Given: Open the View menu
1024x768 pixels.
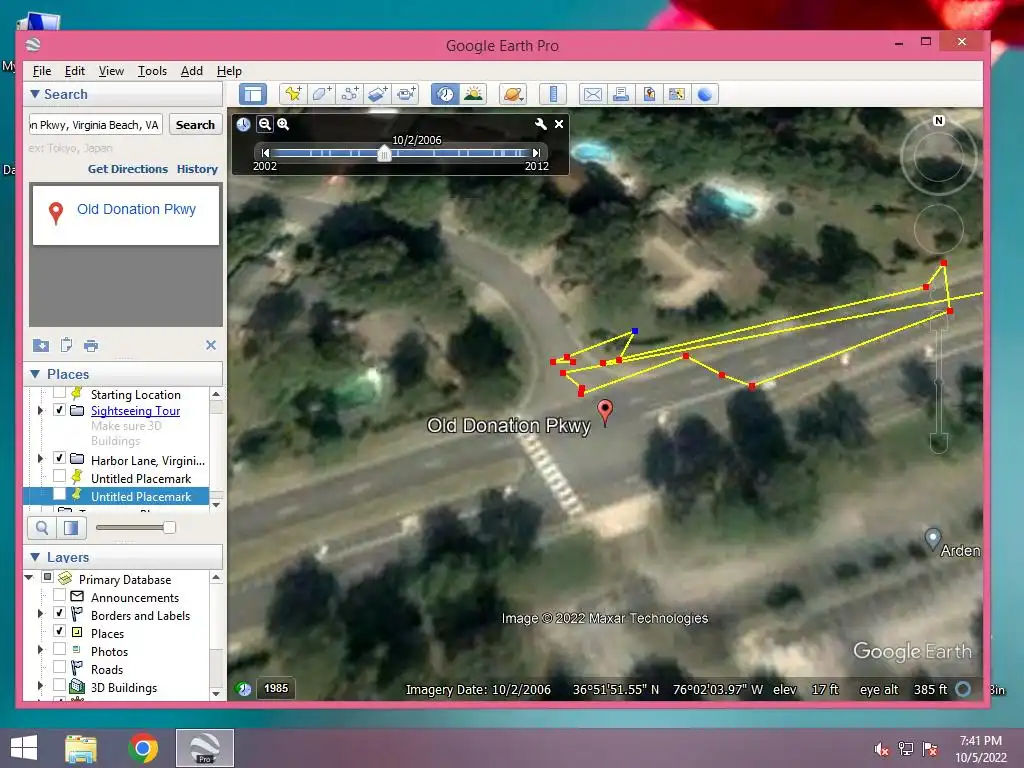Looking at the screenshot, I should [111, 71].
